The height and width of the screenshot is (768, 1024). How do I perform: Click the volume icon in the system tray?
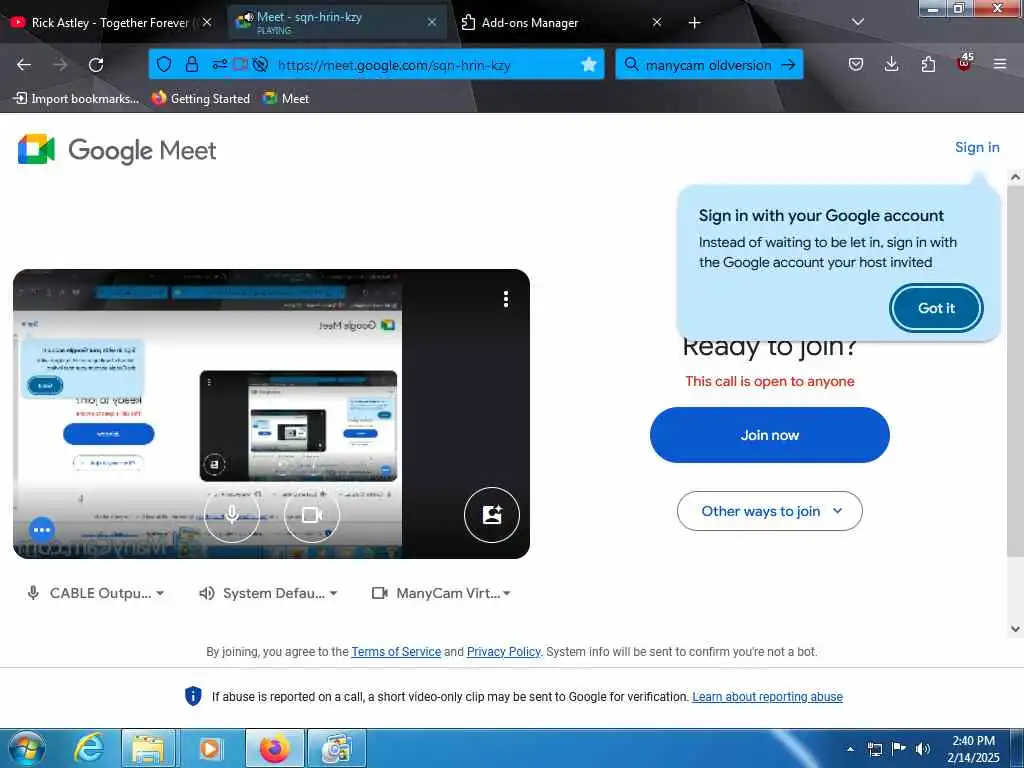(x=923, y=749)
